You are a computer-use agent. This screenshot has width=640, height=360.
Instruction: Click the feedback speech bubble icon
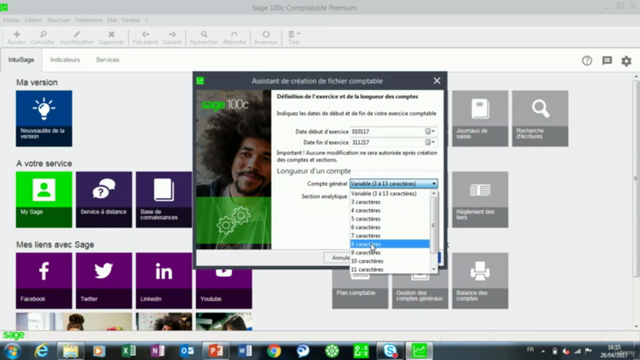(607, 61)
